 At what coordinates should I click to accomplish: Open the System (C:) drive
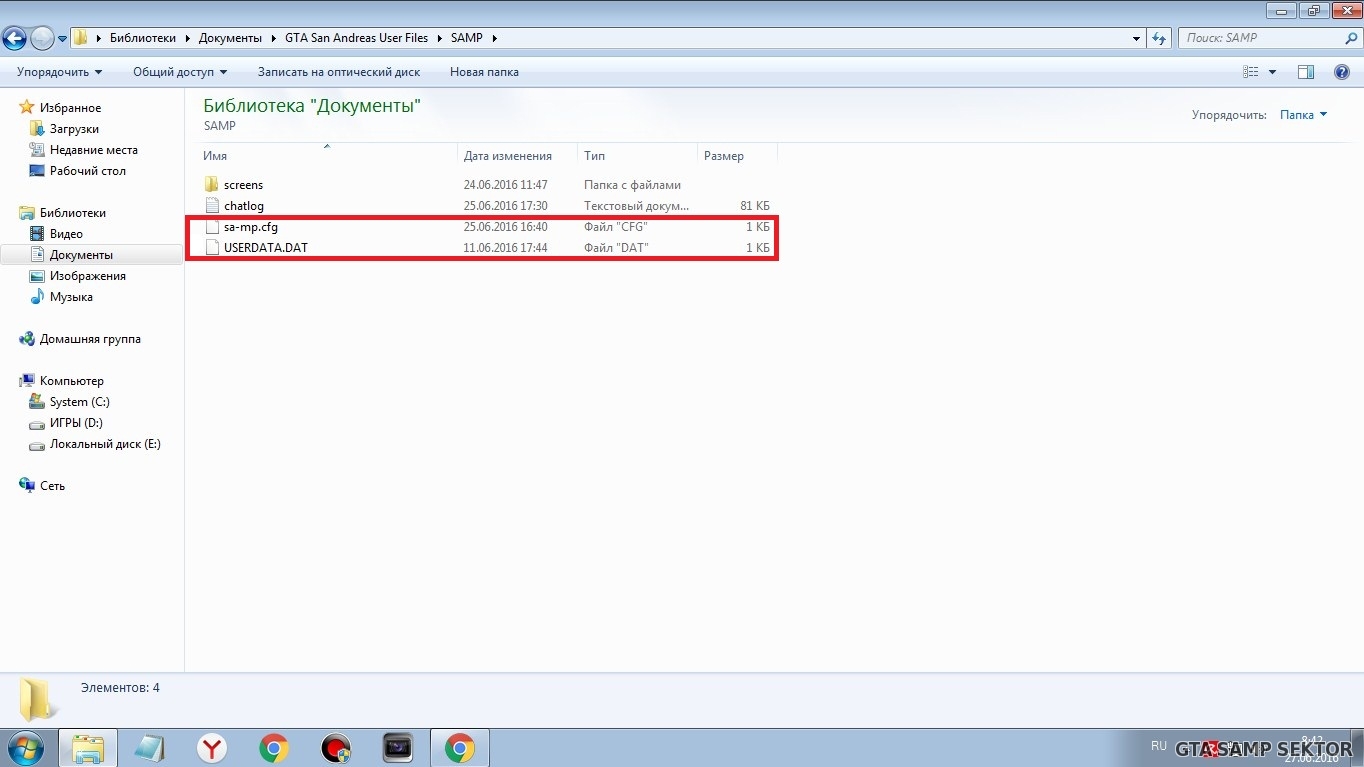(x=80, y=402)
